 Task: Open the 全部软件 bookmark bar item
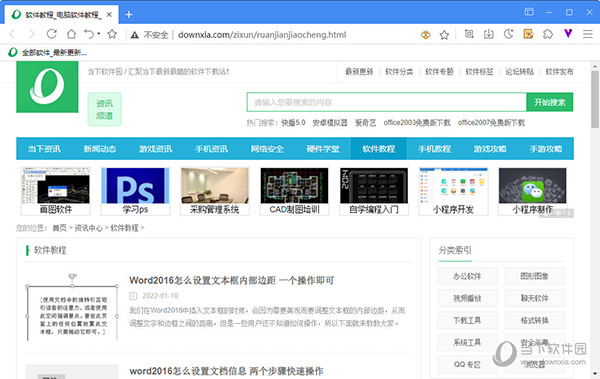48,52
